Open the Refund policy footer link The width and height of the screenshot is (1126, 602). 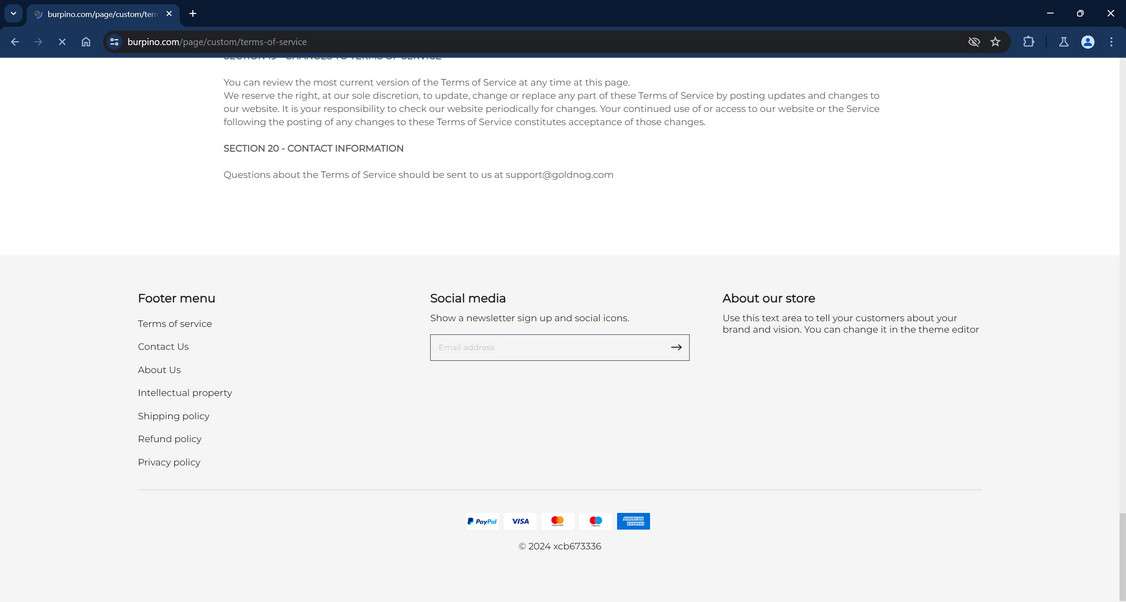tap(170, 439)
